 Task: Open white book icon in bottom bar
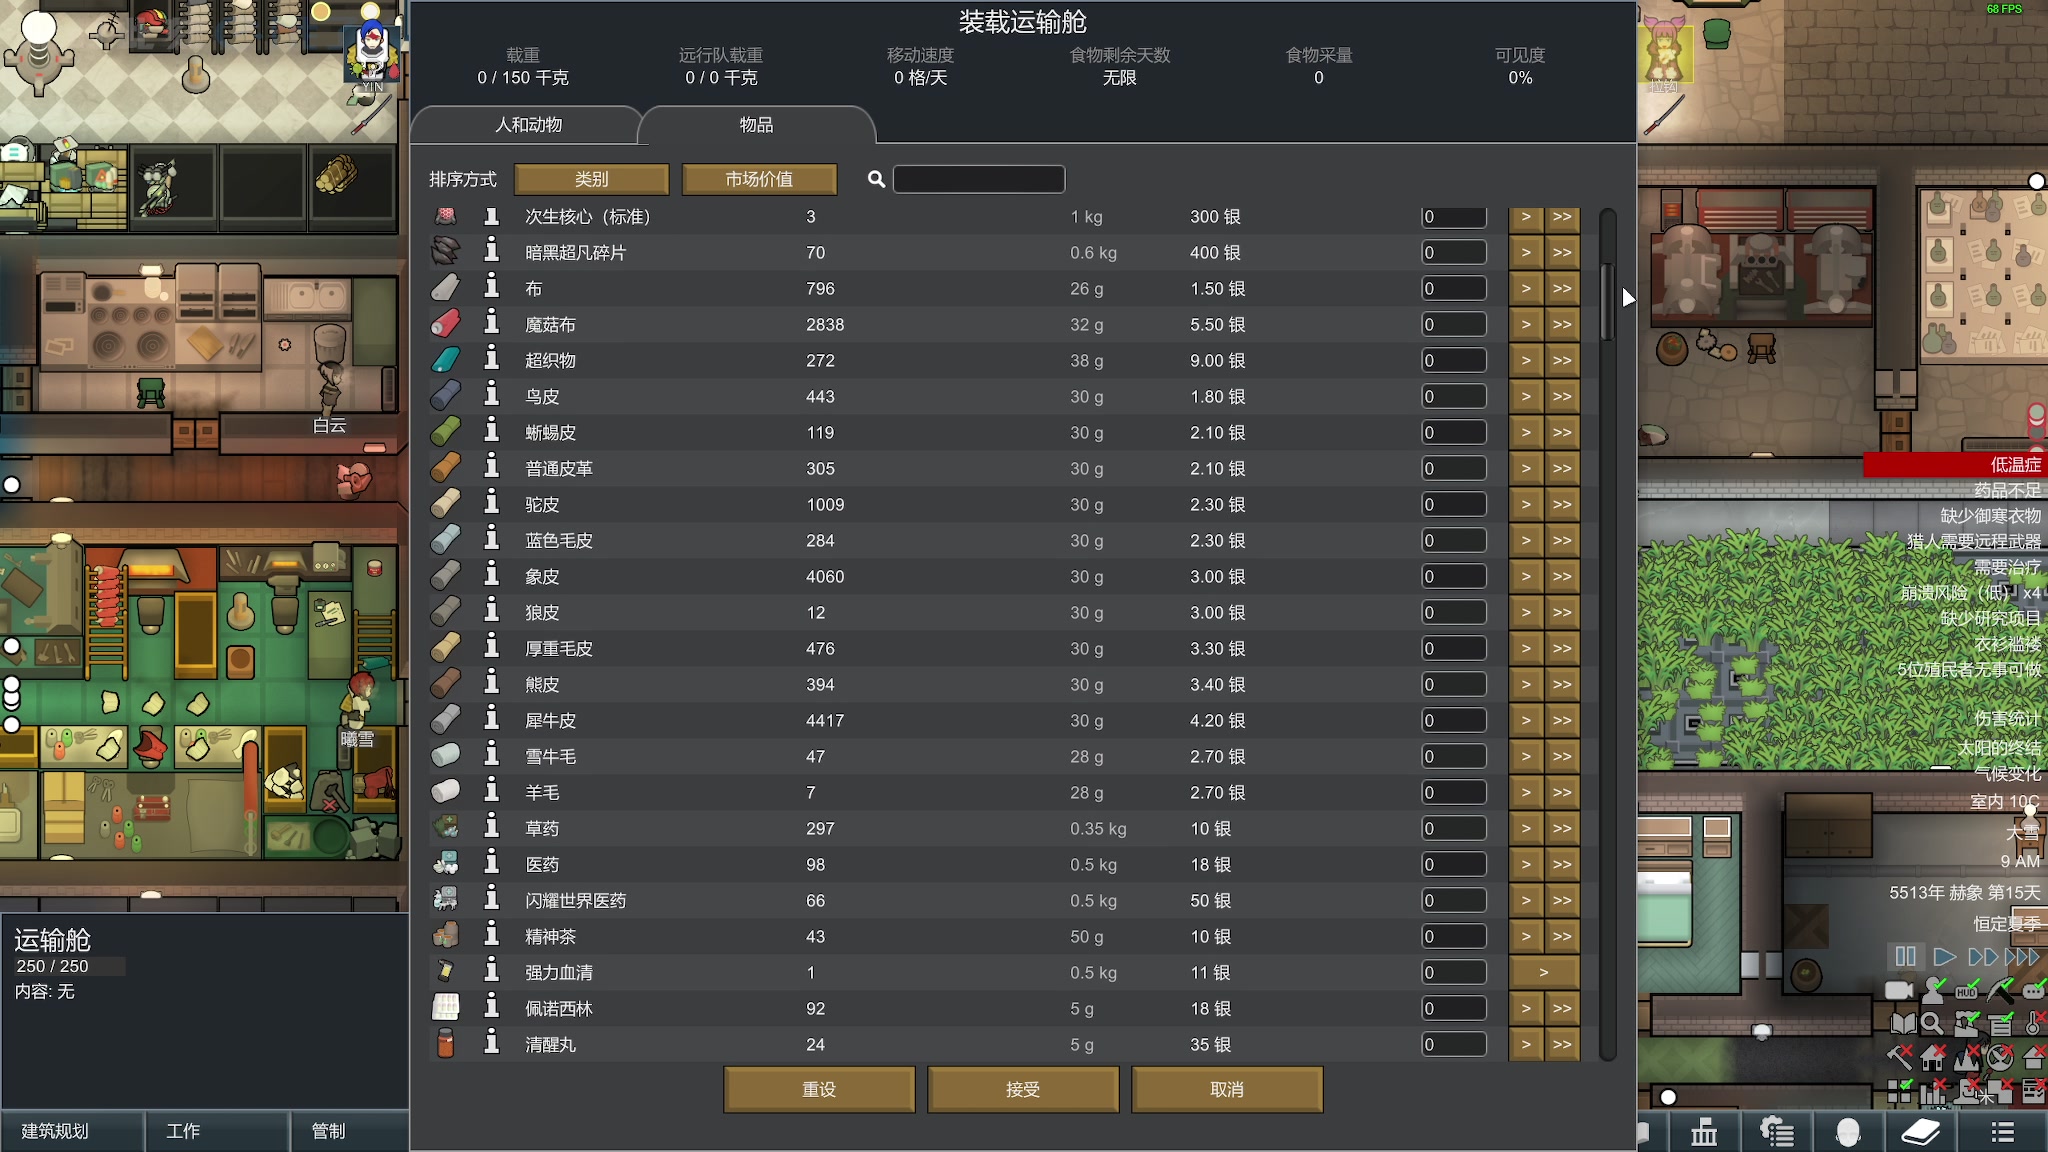point(1920,1132)
